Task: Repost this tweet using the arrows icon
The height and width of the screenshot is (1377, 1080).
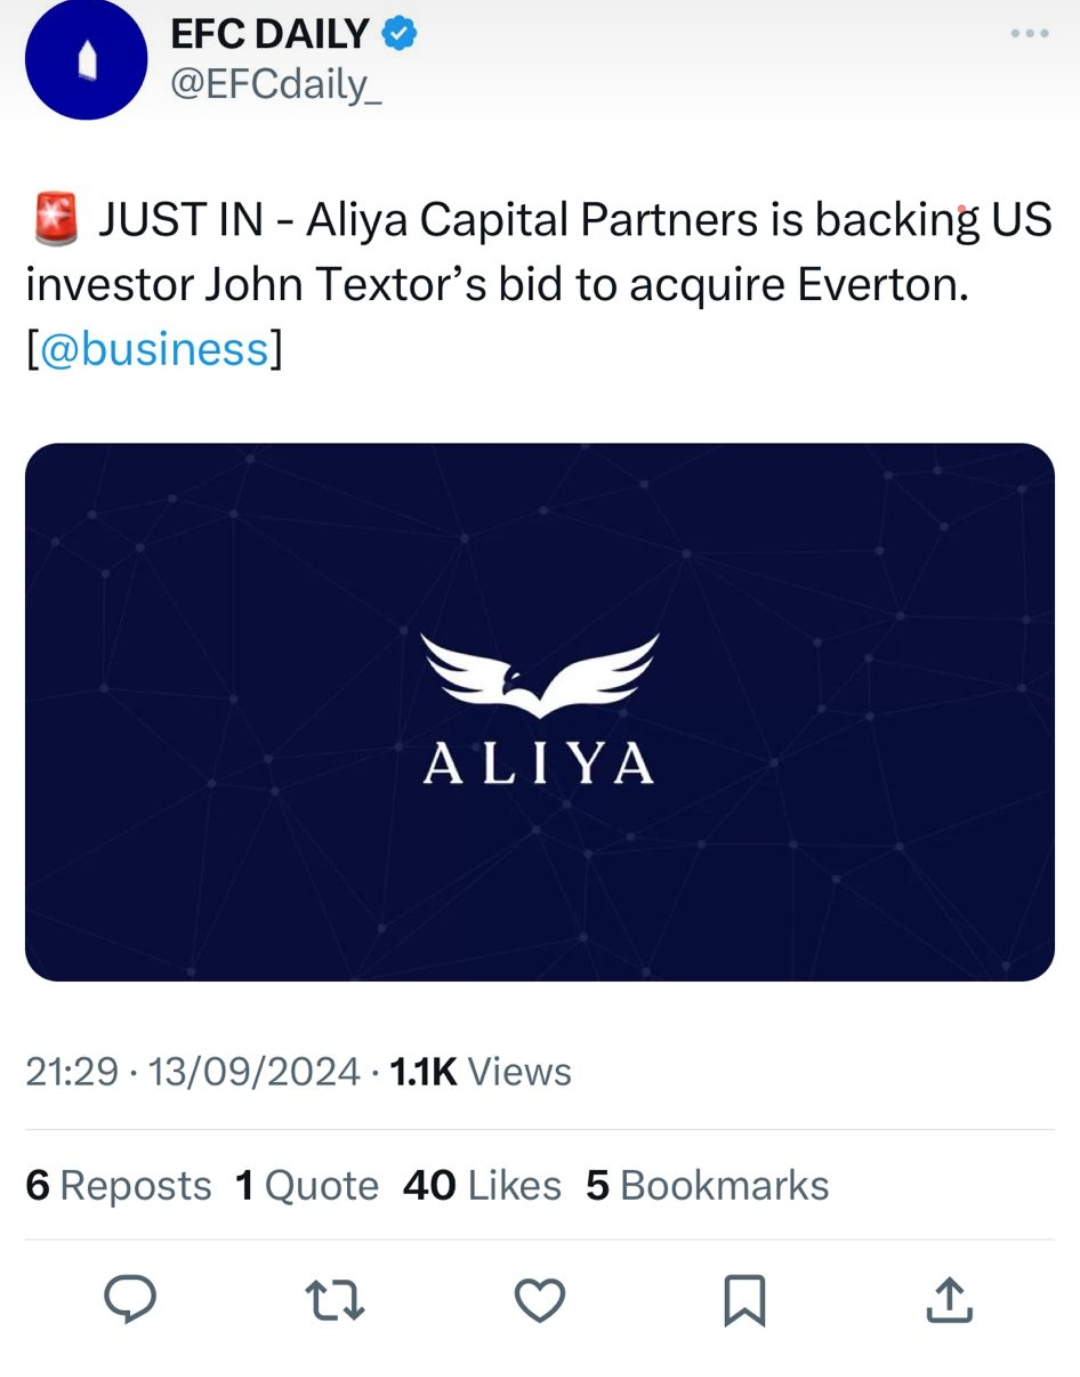Action: point(334,1299)
